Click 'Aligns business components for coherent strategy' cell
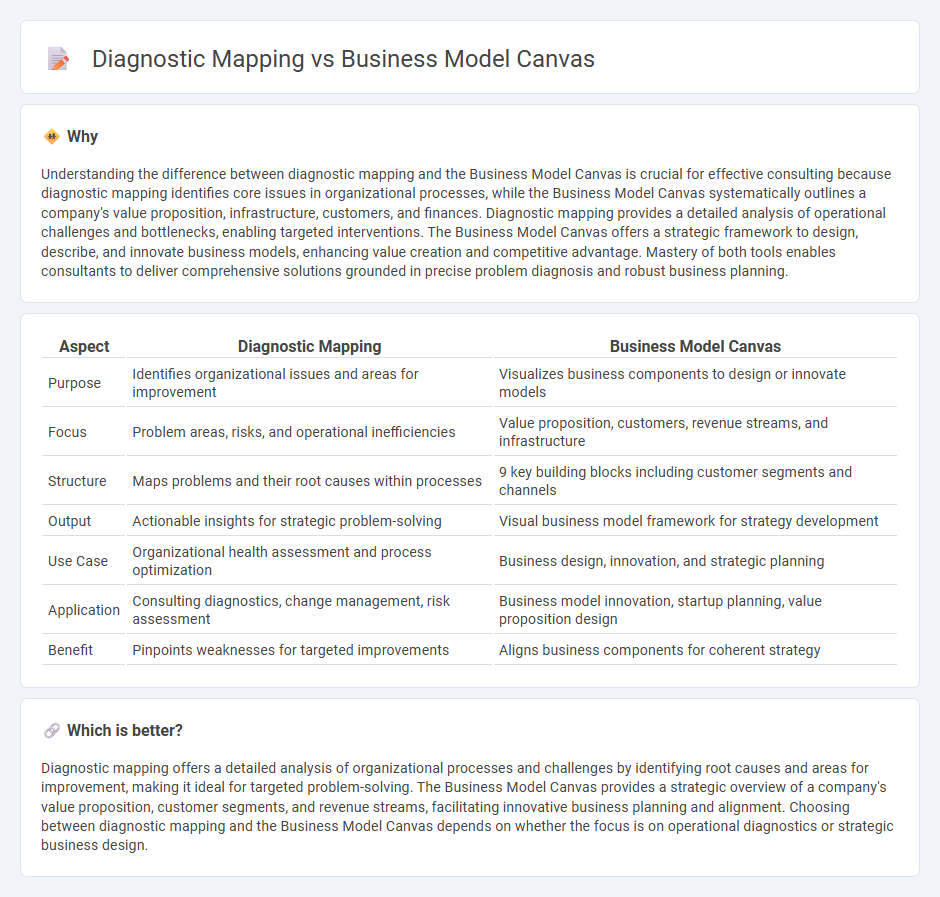This screenshot has width=940, height=897. pos(695,650)
